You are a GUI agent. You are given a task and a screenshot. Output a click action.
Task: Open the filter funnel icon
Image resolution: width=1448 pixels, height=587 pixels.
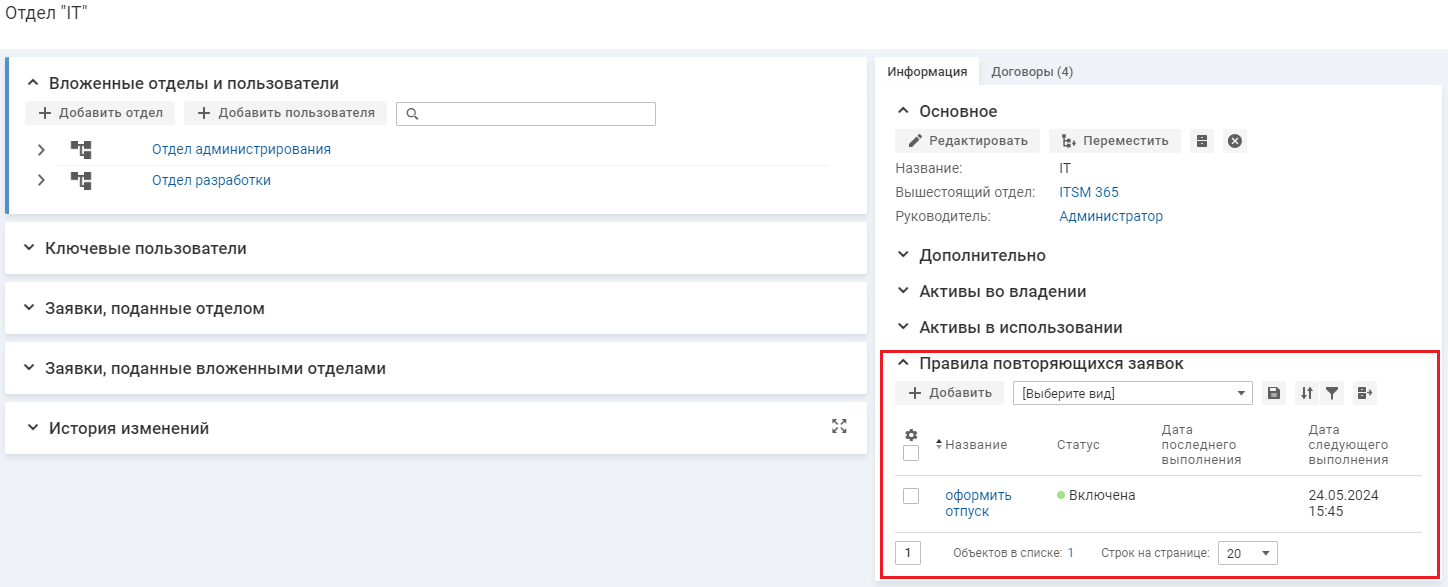coord(1332,394)
